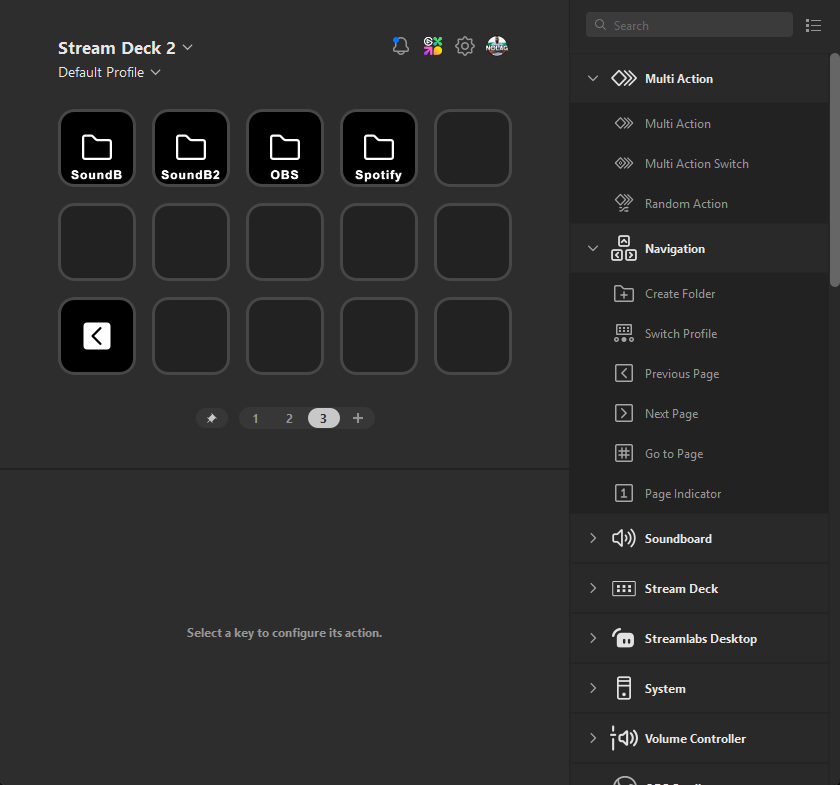This screenshot has width=840, height=785.
Task: Open the Spotify folder key
Action: tap(379, 148)
